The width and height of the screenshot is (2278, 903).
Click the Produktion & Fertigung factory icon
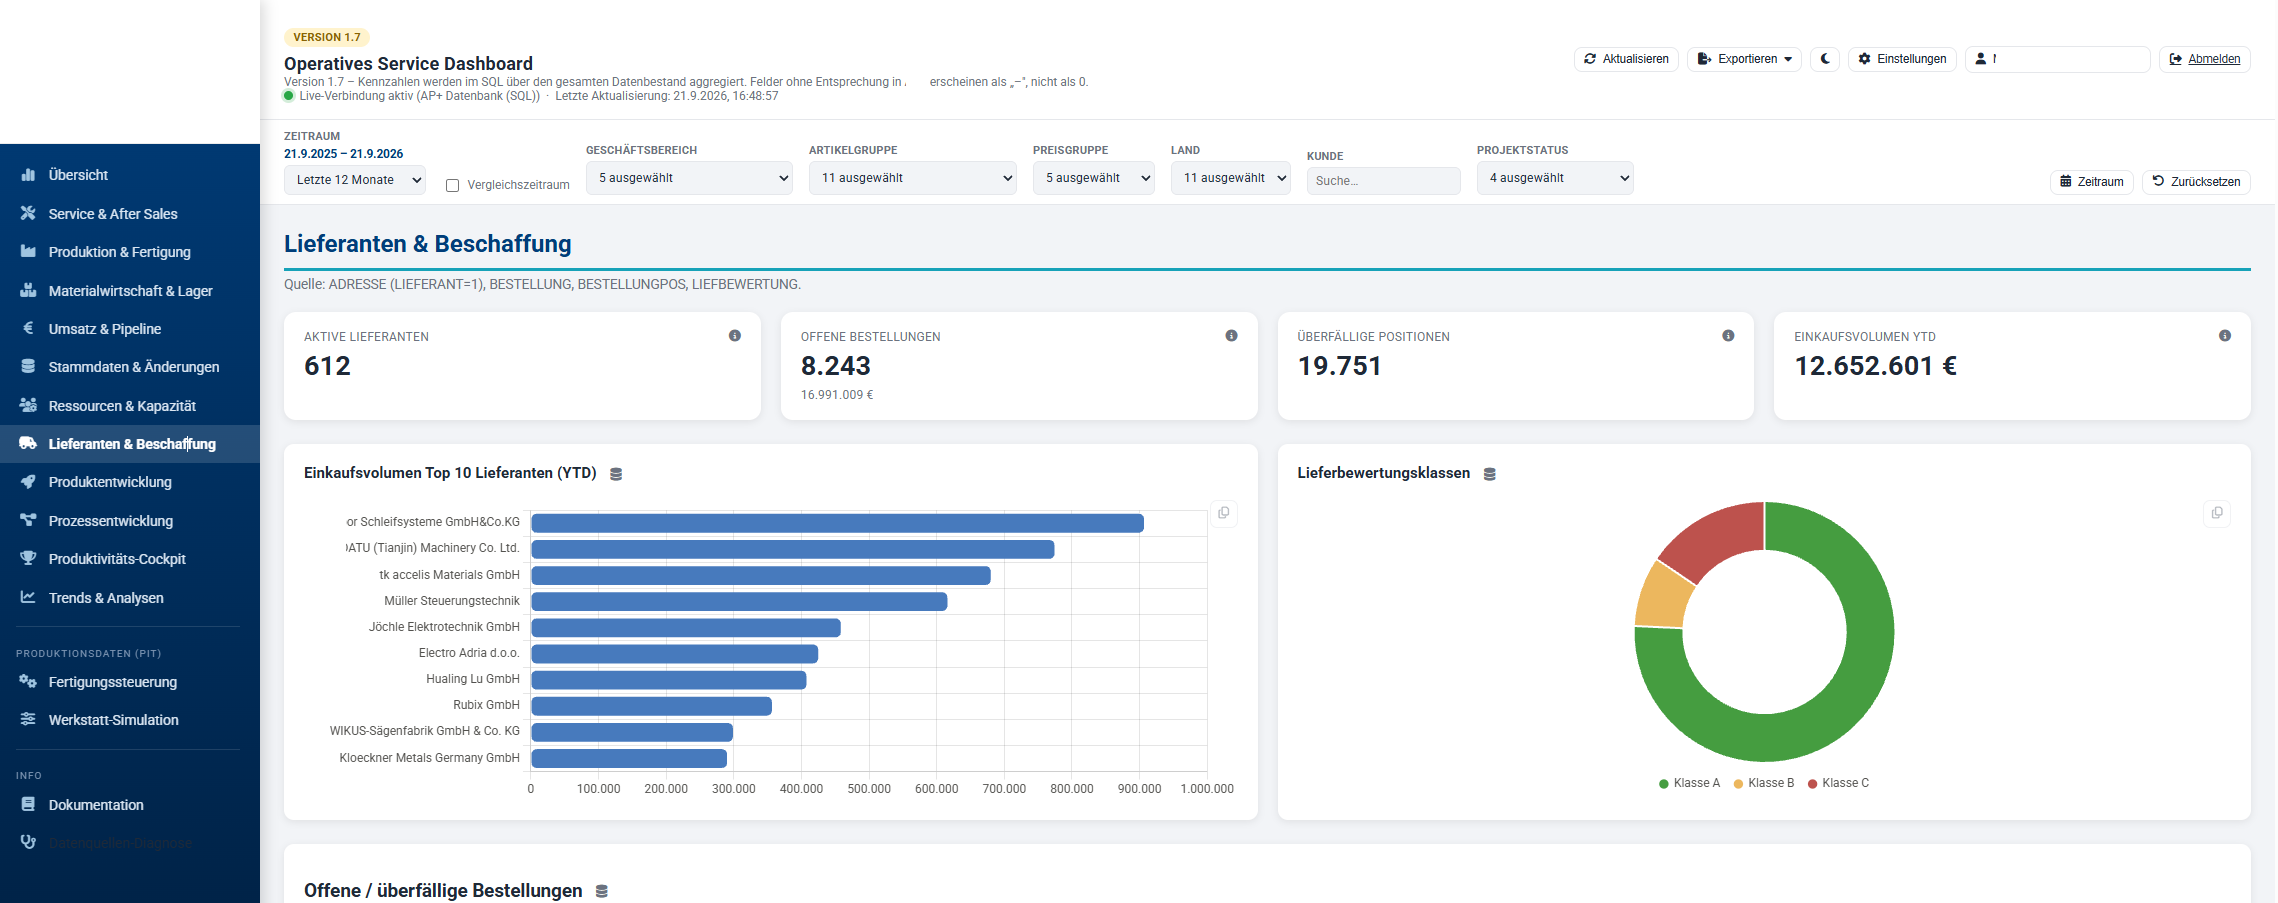tap(28, 252)
